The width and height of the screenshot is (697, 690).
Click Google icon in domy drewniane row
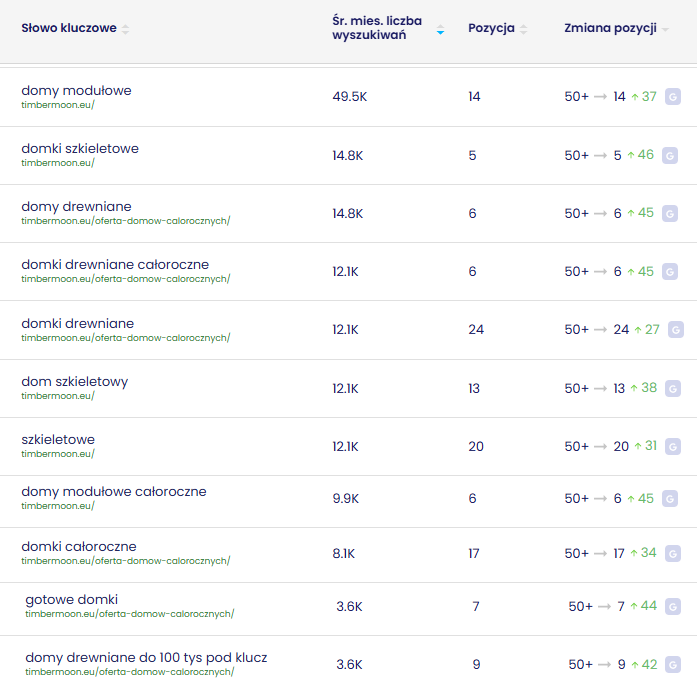point(670,213)
